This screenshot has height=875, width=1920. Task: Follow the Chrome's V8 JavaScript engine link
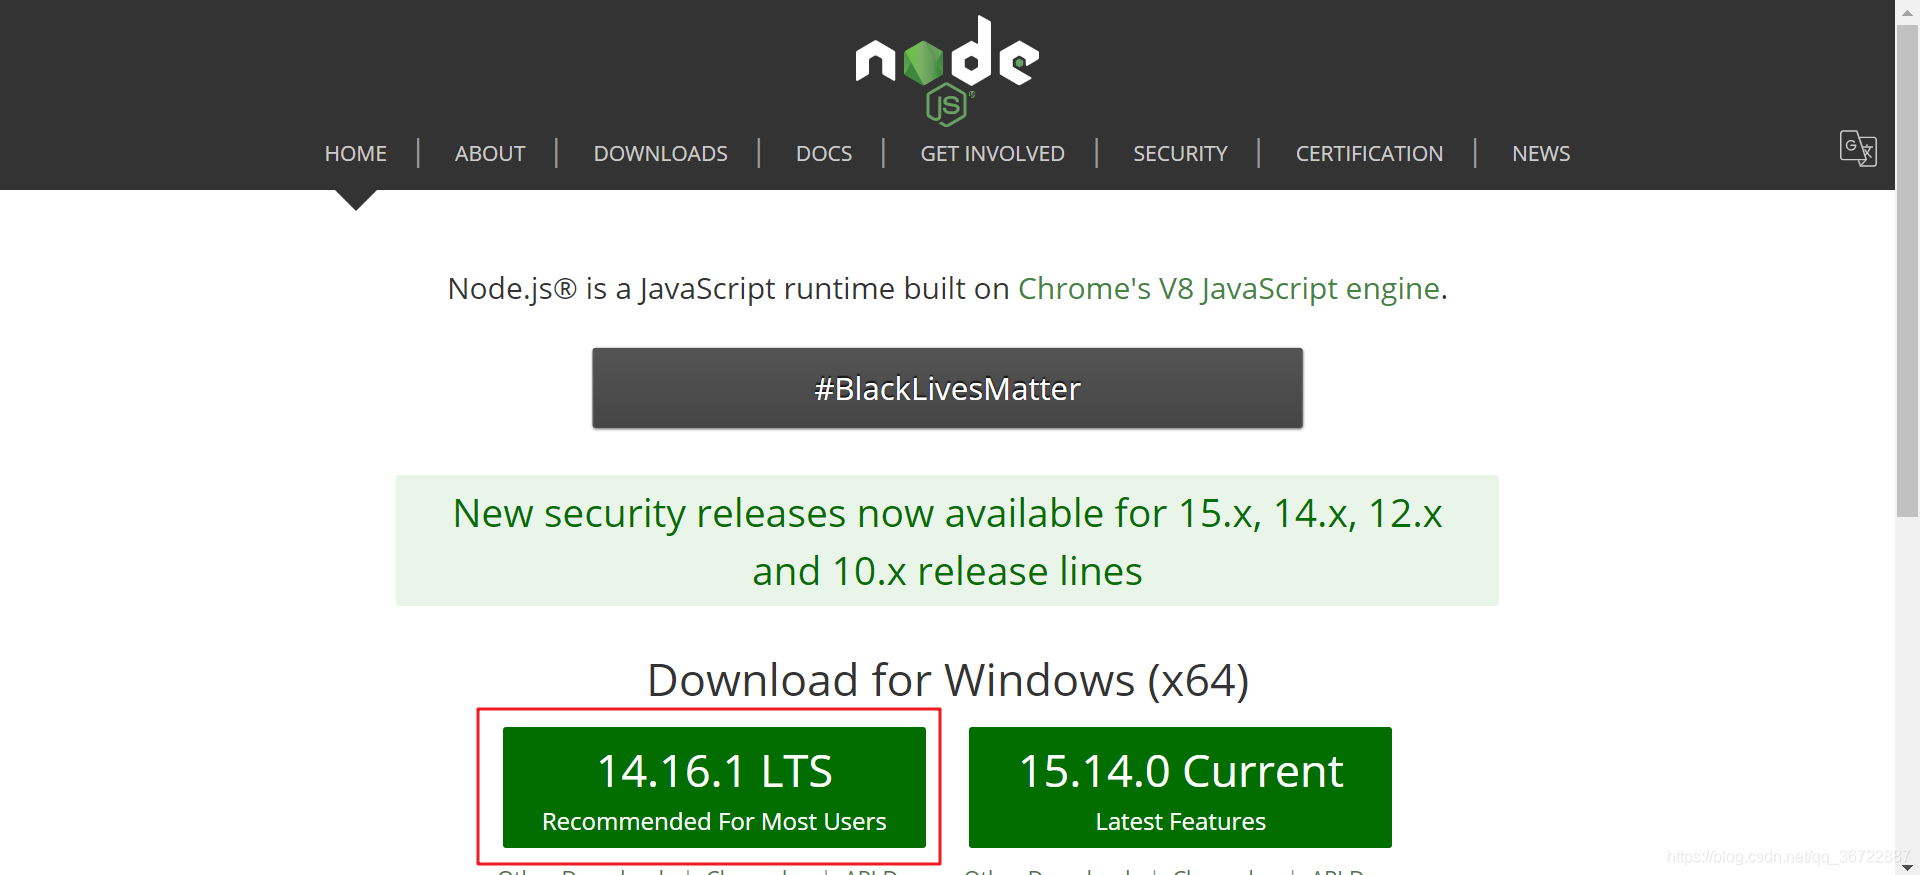pos(1229,288)
